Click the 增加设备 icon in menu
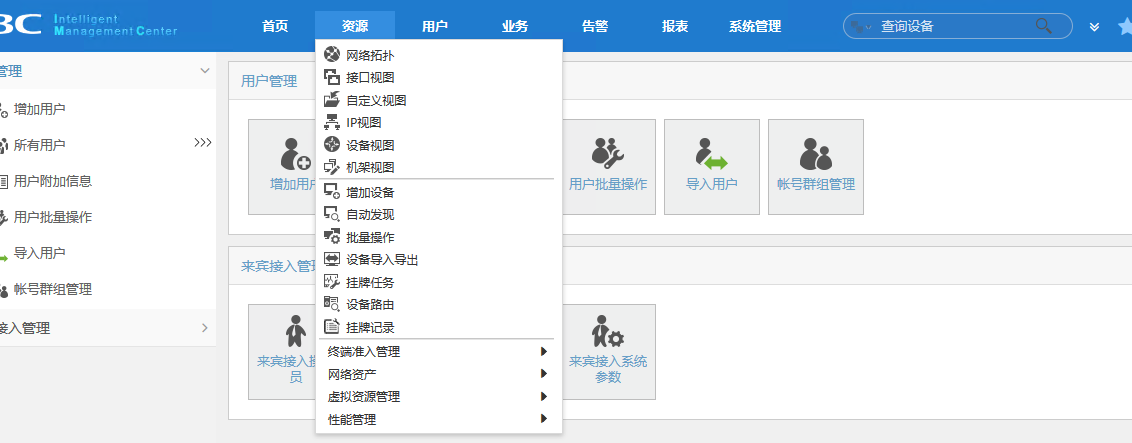The width and height of the screenshot is (1132, 443). 331,192
